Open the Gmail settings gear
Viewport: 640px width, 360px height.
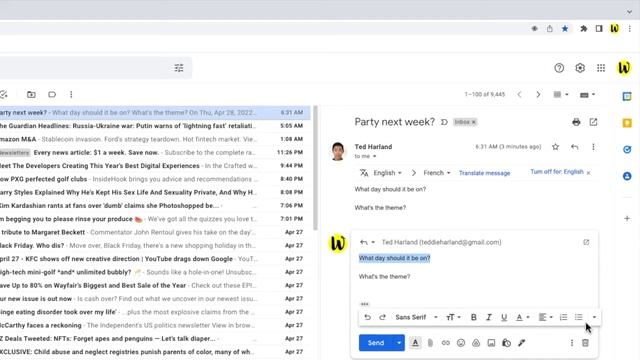point(580,68)
